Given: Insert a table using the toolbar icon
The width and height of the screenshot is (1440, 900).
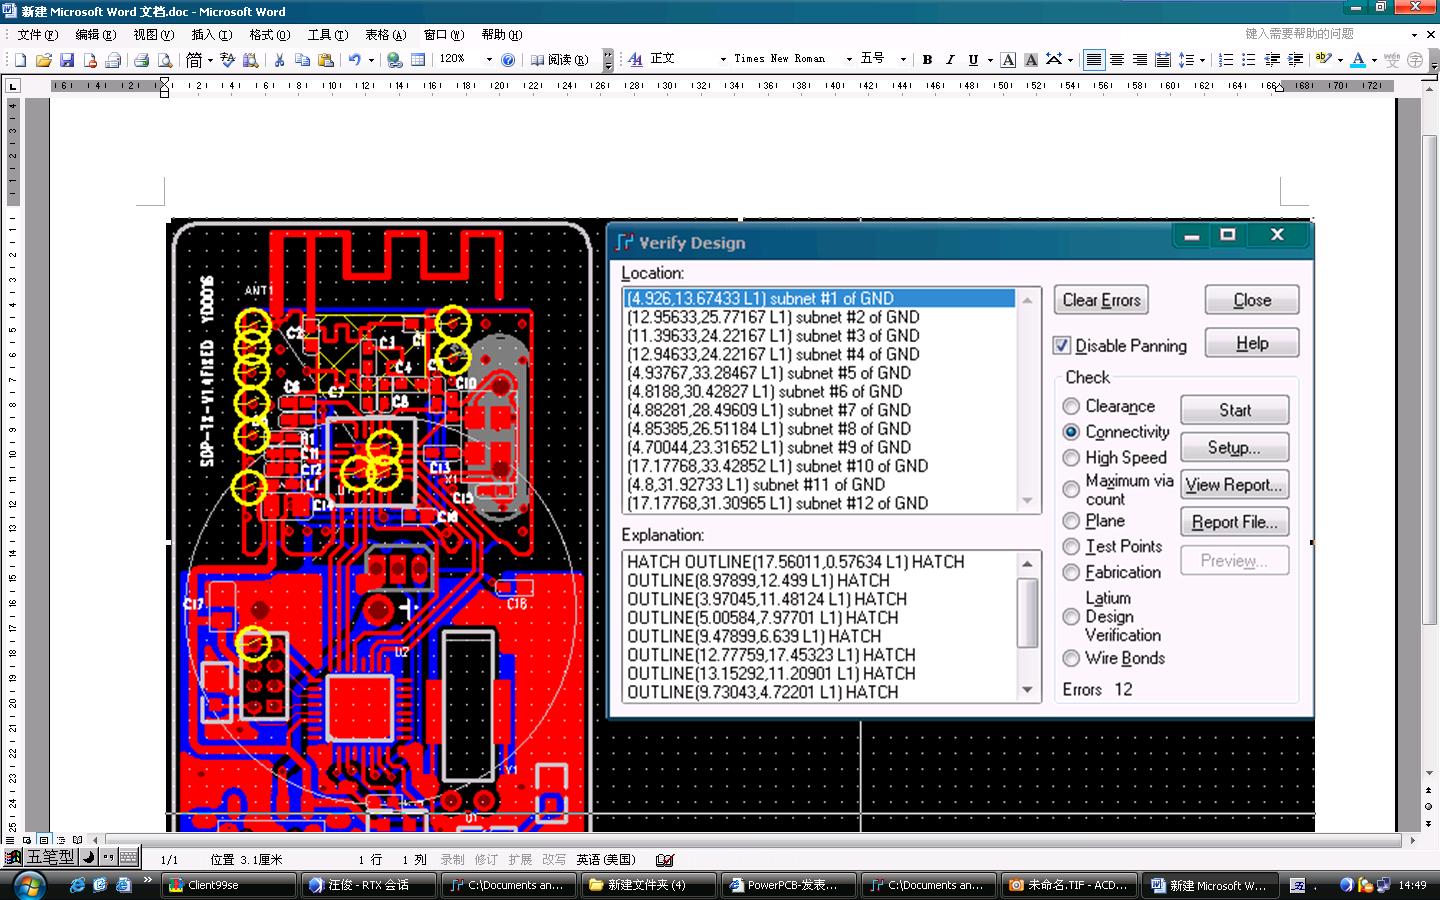Looking at the screenshot, I should pos(418,60).
